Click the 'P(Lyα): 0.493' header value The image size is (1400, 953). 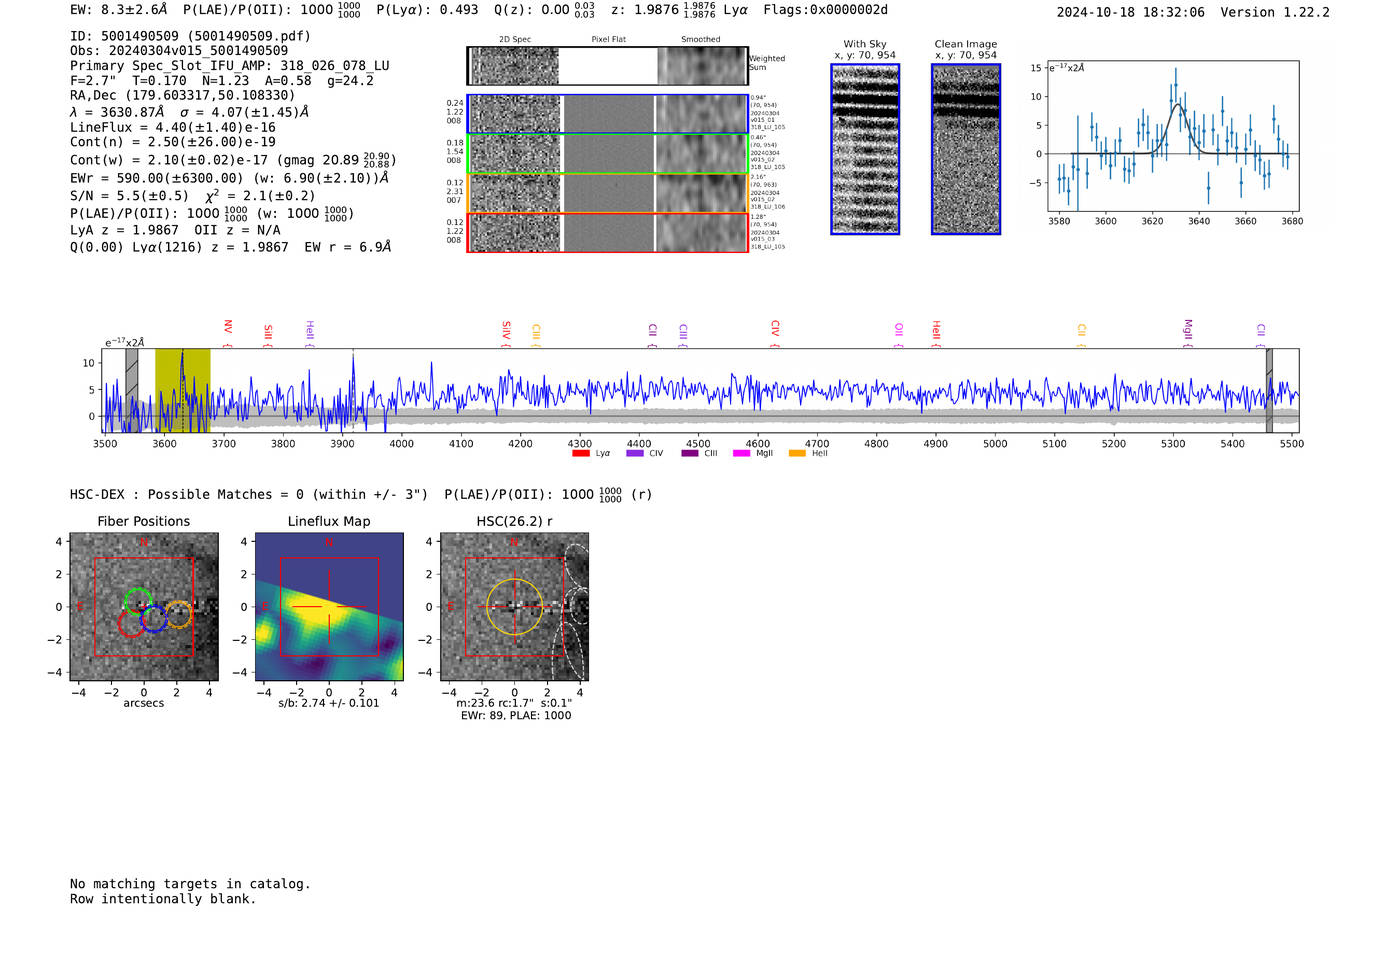[427, 10]
